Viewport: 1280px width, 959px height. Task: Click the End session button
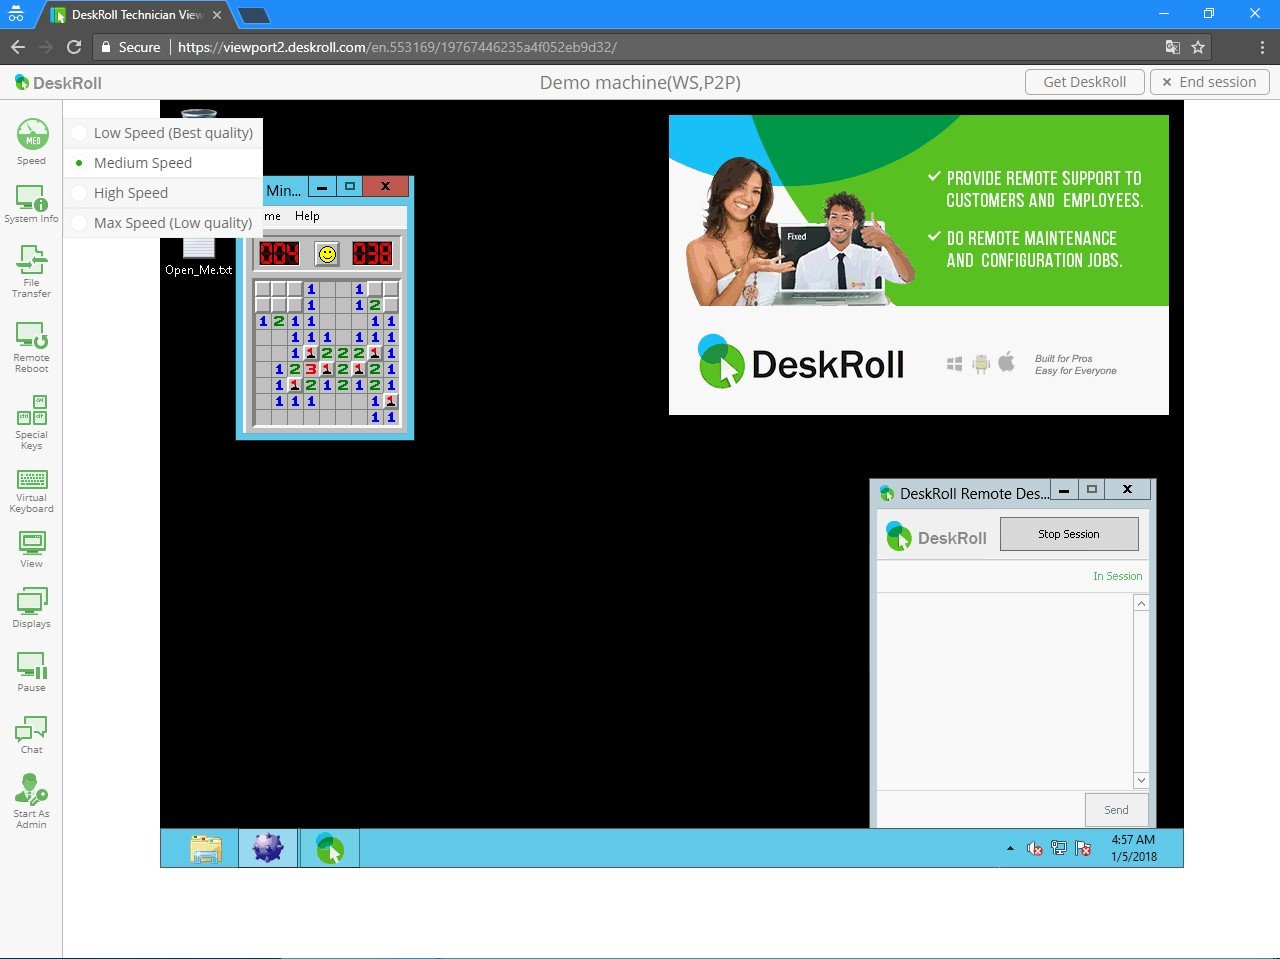1209,82
